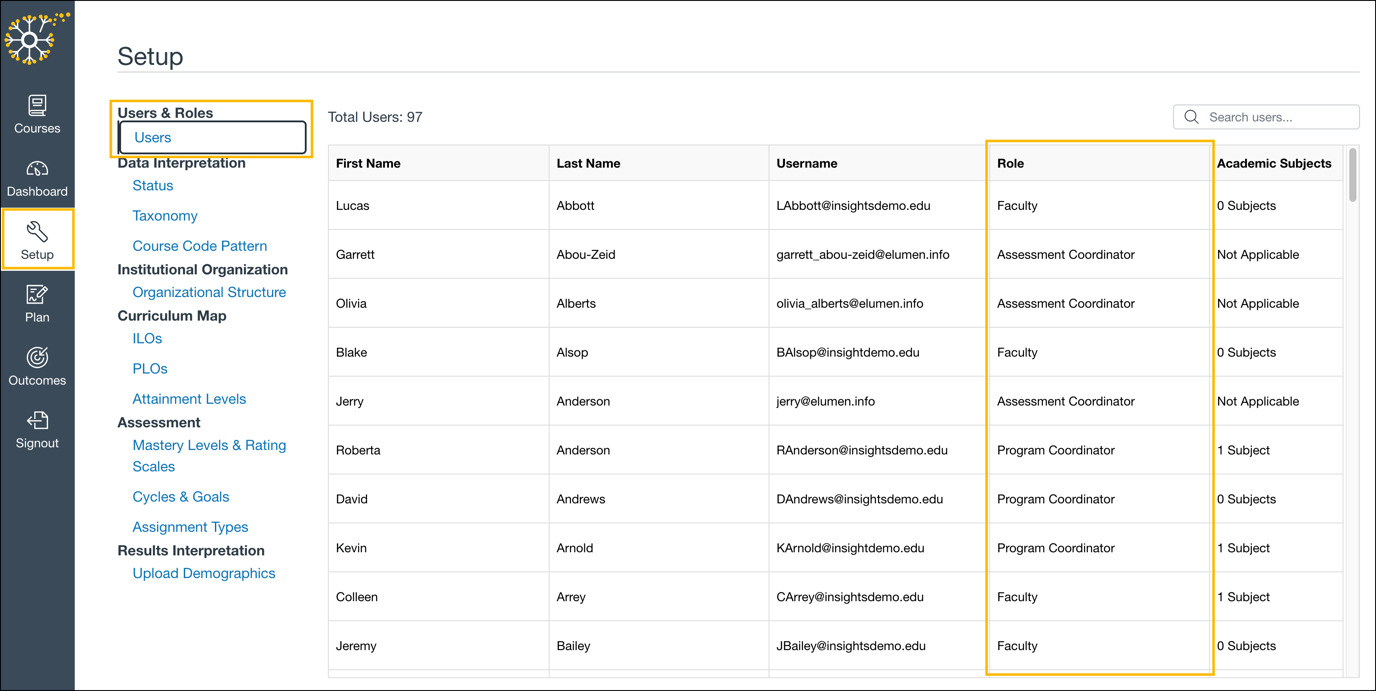The width and height of the screenshot is (1376, 691).
Task: Open the Status settings
Action: tap(152, 185)
